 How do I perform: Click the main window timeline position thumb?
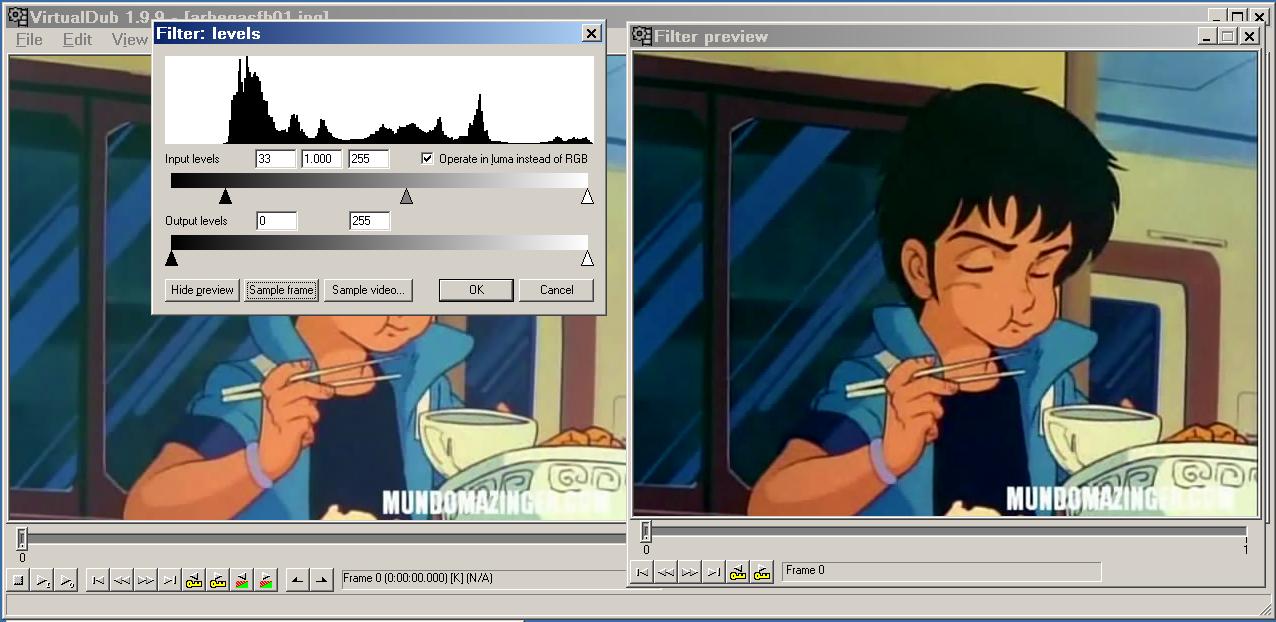pyautogui.click(x=22, y=538)
